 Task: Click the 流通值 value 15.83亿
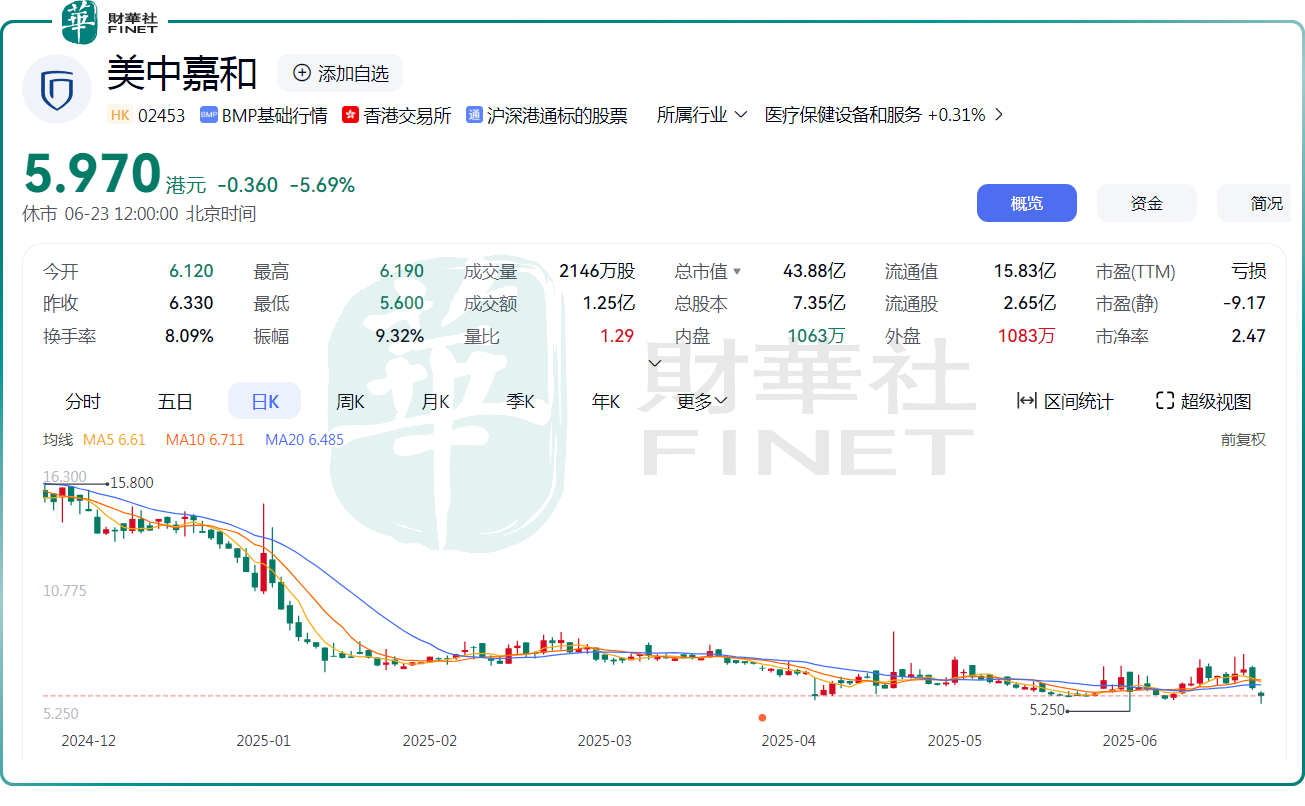pyautogui.click(x=1024, y=271)
